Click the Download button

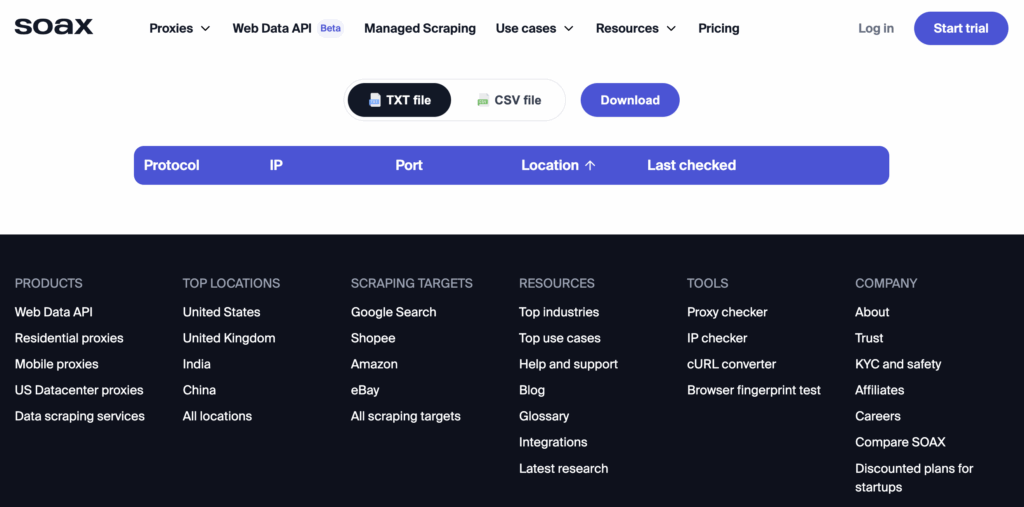tap(630, 100)
